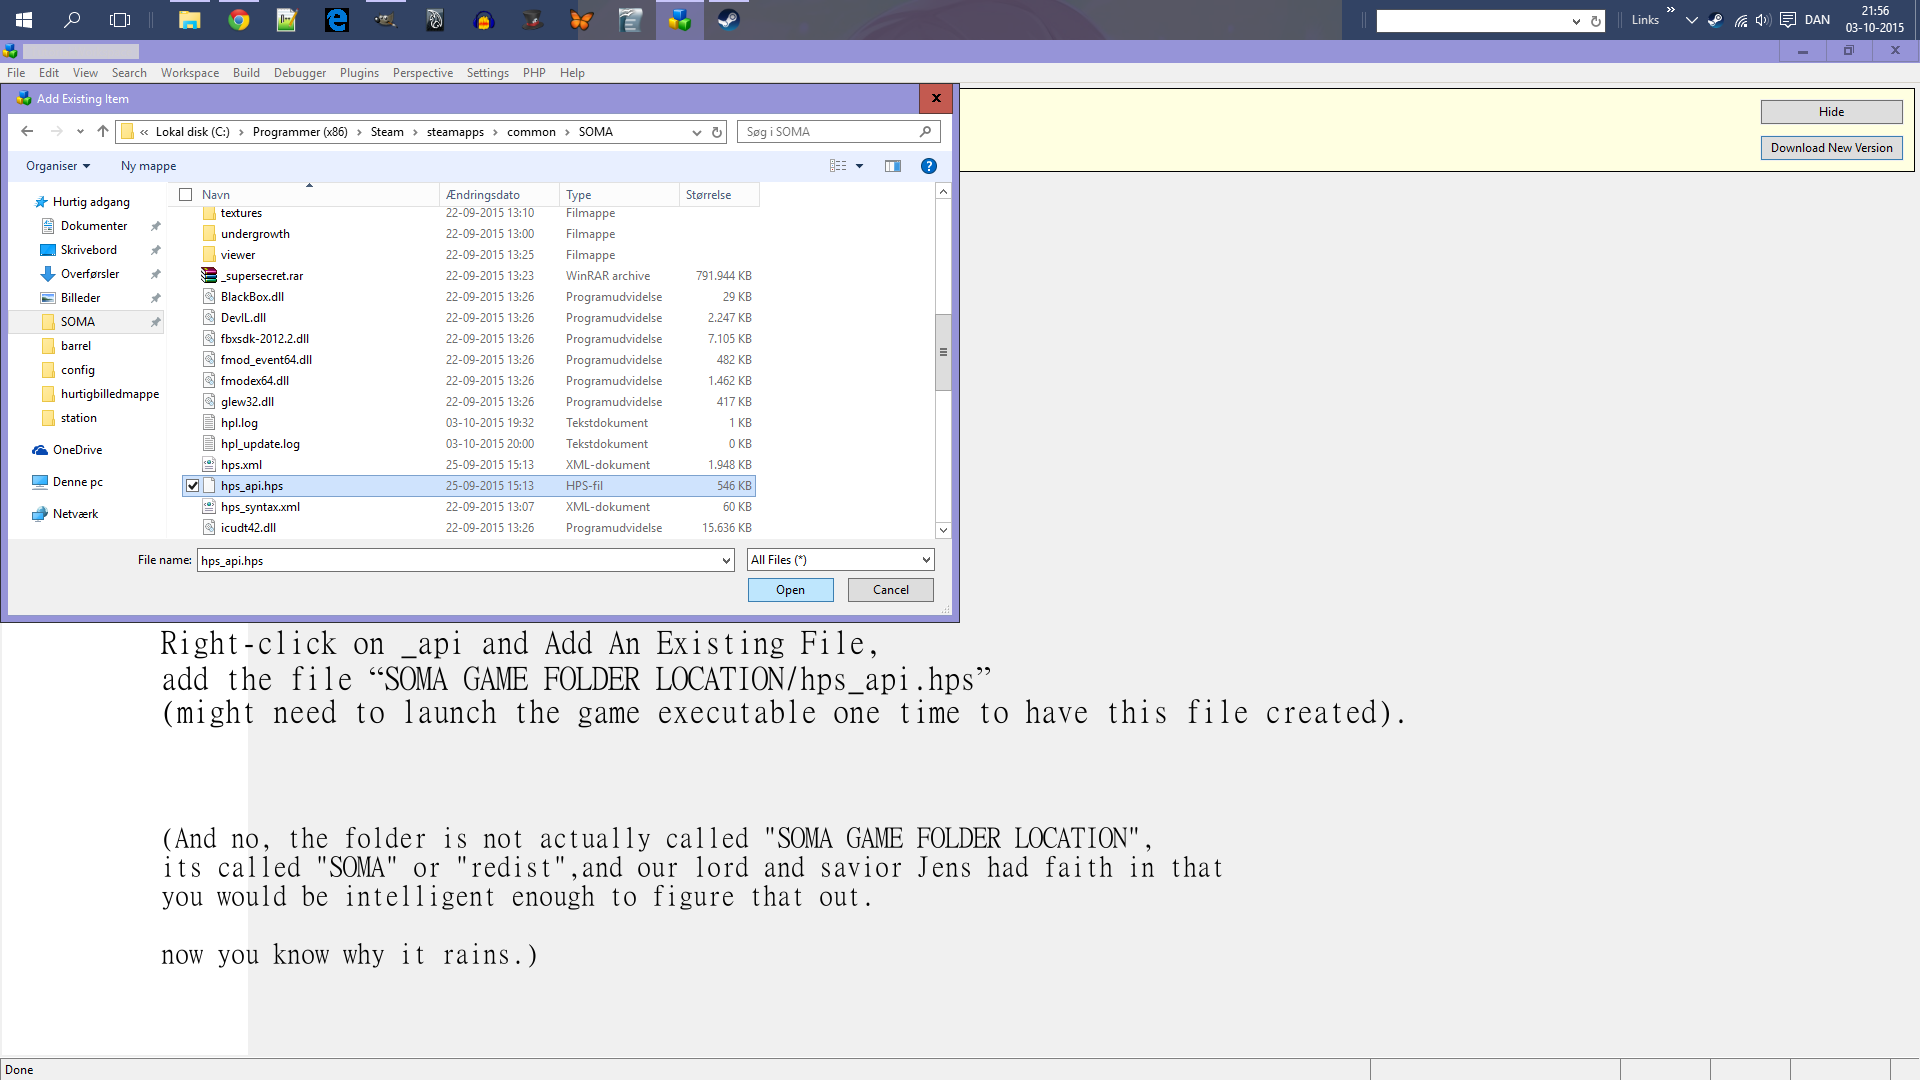This screenshot has height=1080, width=1920.
Task: Go up one folder level
Action: 103,132
